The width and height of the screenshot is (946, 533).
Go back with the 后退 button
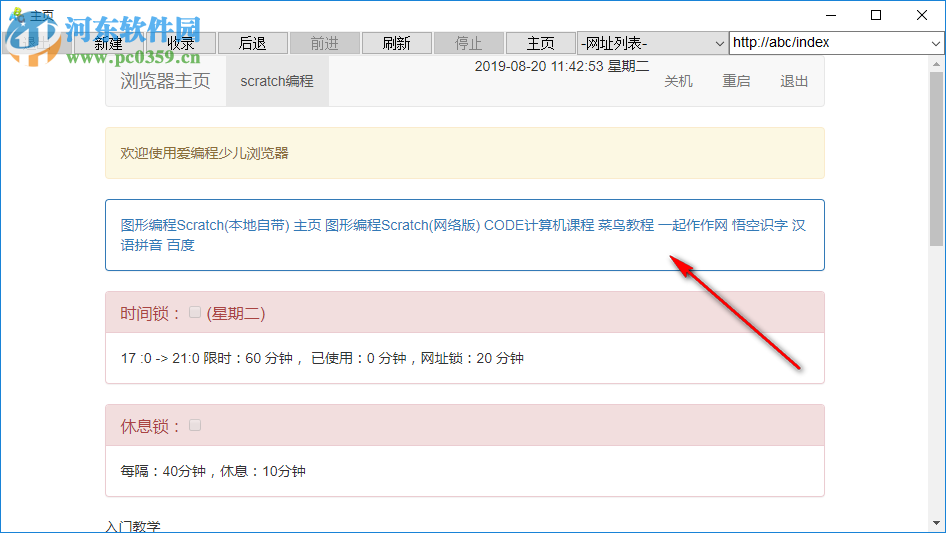(x=252, y=43)
